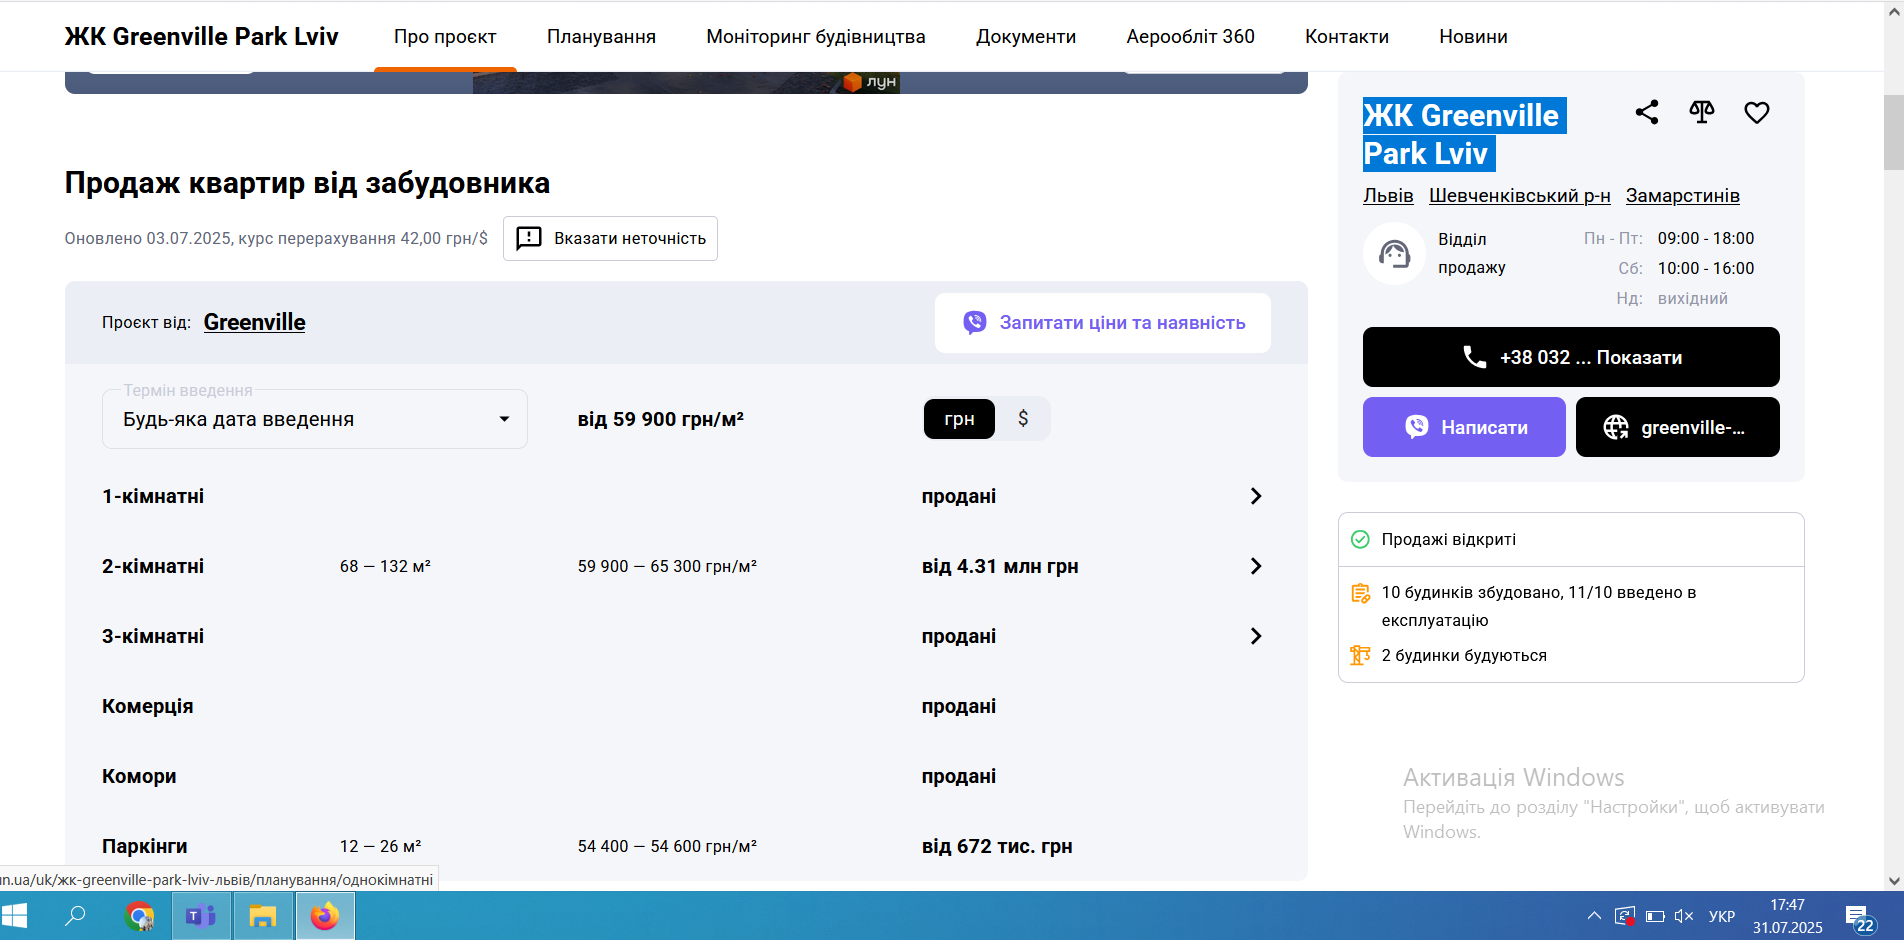Click the built houses document icon

[x=1360, y=593]
